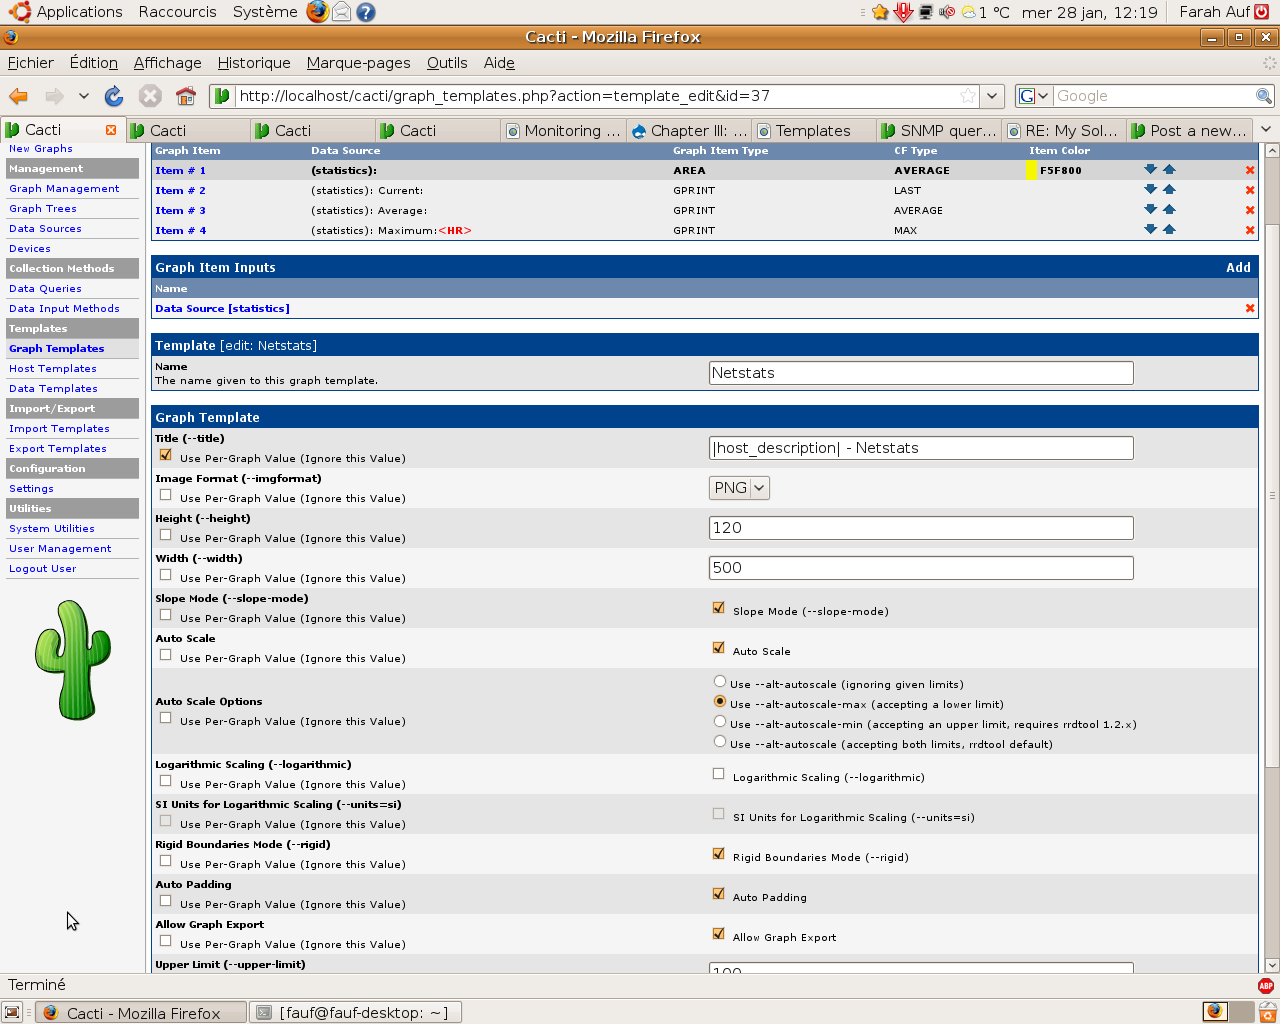Open the back/forward history dropdown arrow
This screenshot has height=1024, width=1280.
pyautogui.click(x=84, y=96)
